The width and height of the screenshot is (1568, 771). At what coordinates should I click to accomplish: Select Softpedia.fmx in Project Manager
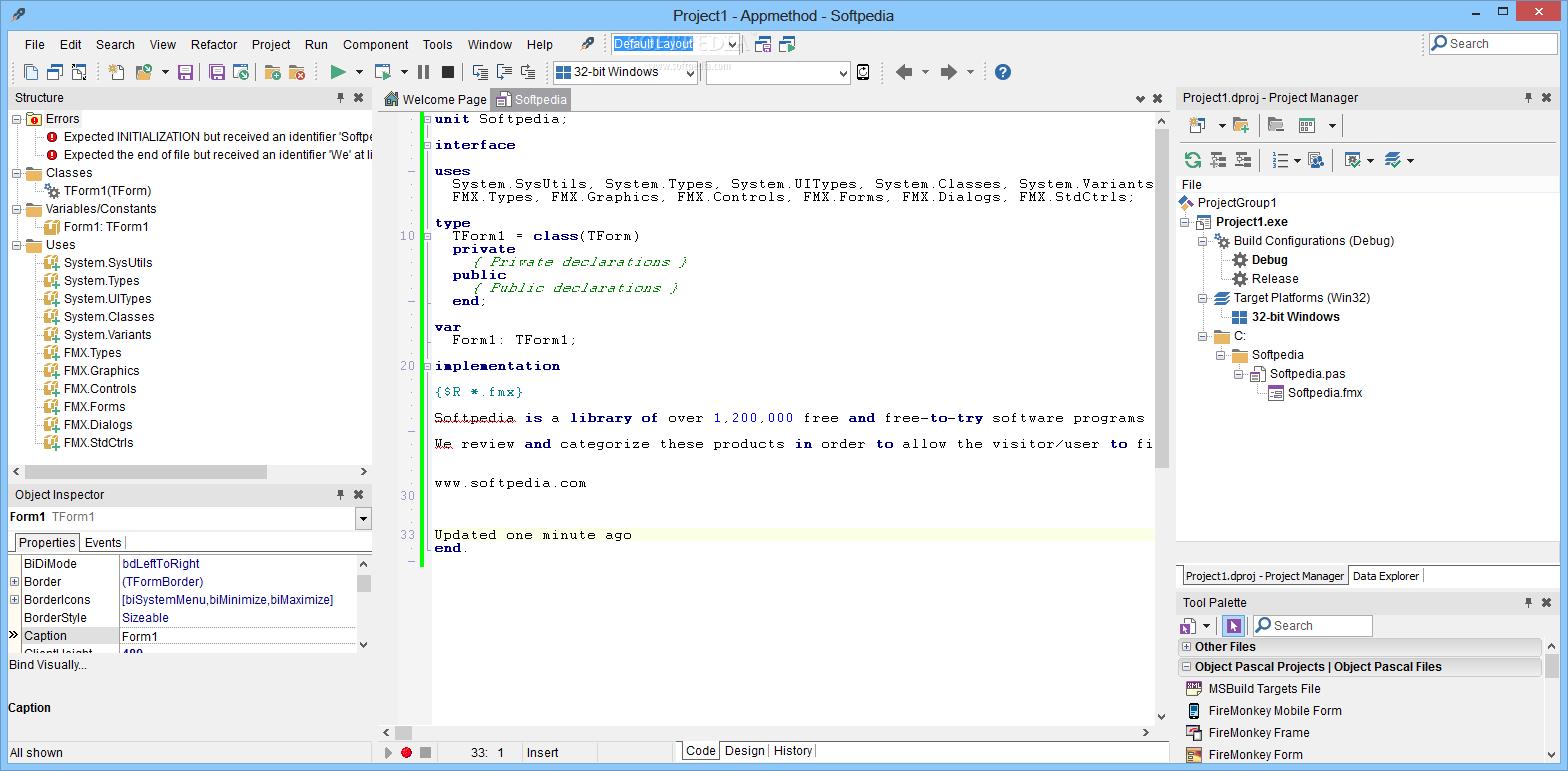[1325, 393]
